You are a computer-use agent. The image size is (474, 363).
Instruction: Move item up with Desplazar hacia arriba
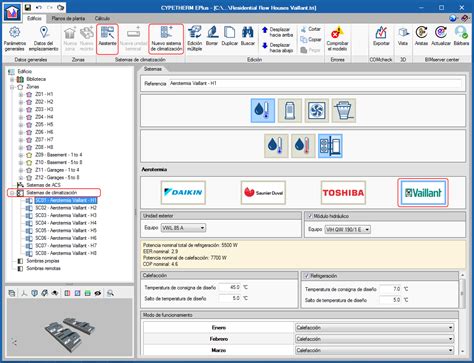click(278, 32)
